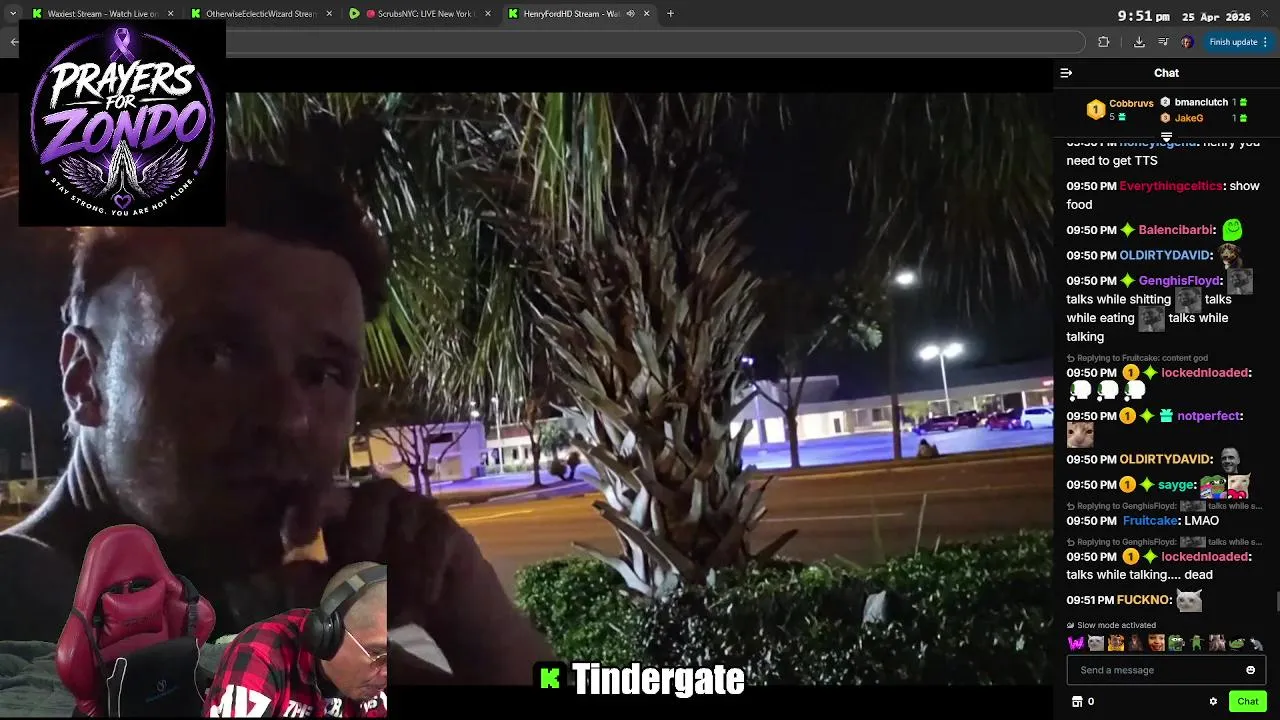Click the browser extensions puzzle icon
This screenshot has height=720, width=1280.
pyautogui.click(x=1103, y=42)
